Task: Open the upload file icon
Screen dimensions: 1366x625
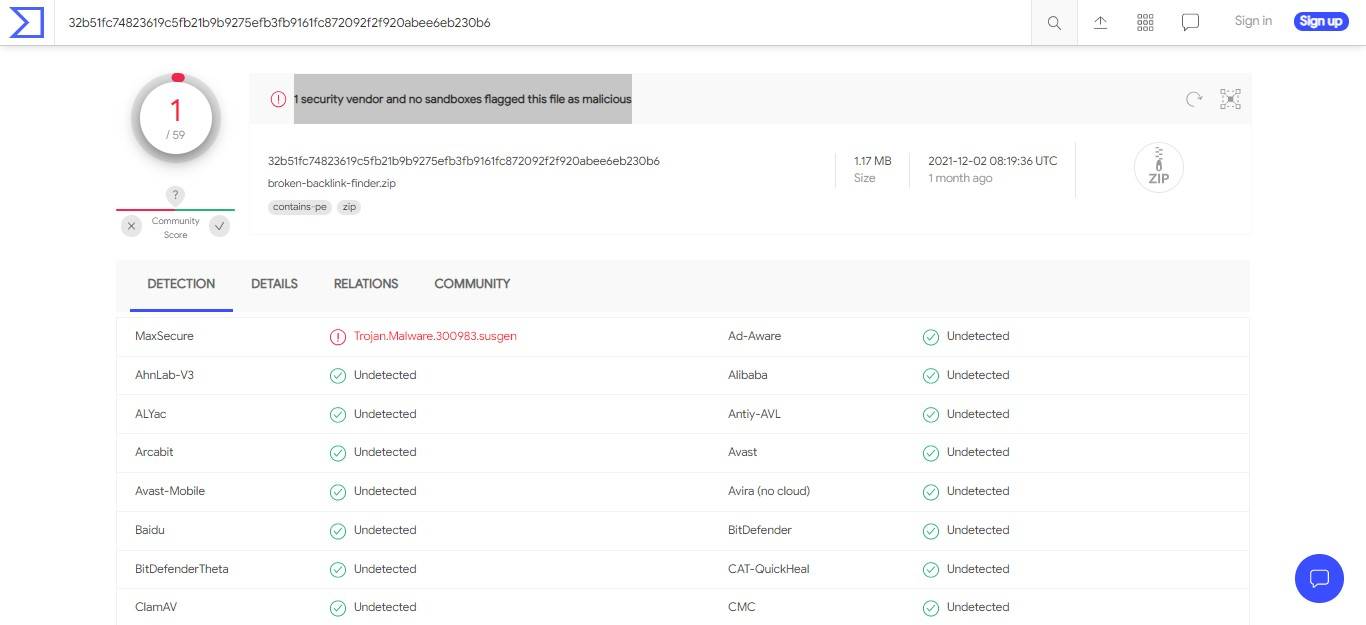Action: point(1100,22)
